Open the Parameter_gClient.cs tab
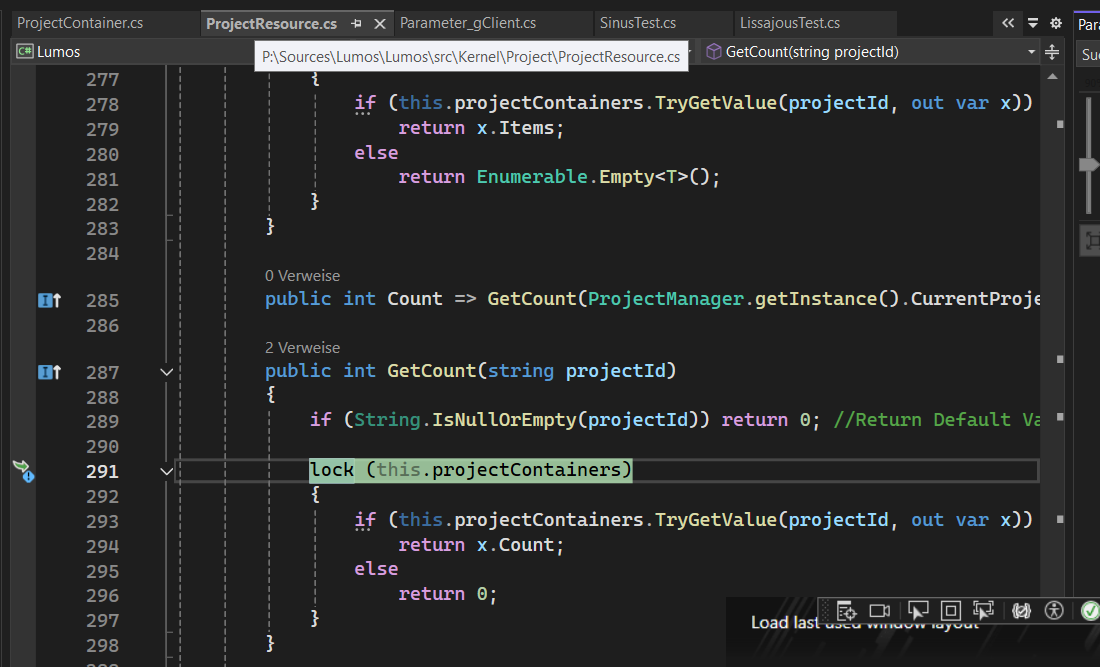Image resolution: width=1100 pixels, height=667 pixels. (x=468, y=23)
